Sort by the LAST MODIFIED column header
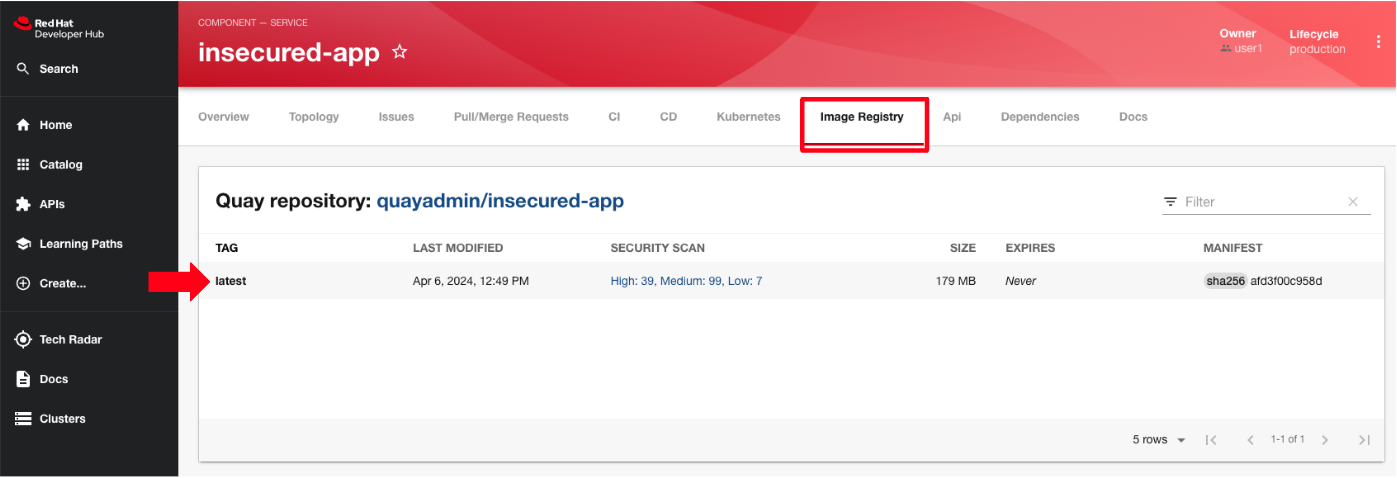1397x478 pixels. (458, 248)
